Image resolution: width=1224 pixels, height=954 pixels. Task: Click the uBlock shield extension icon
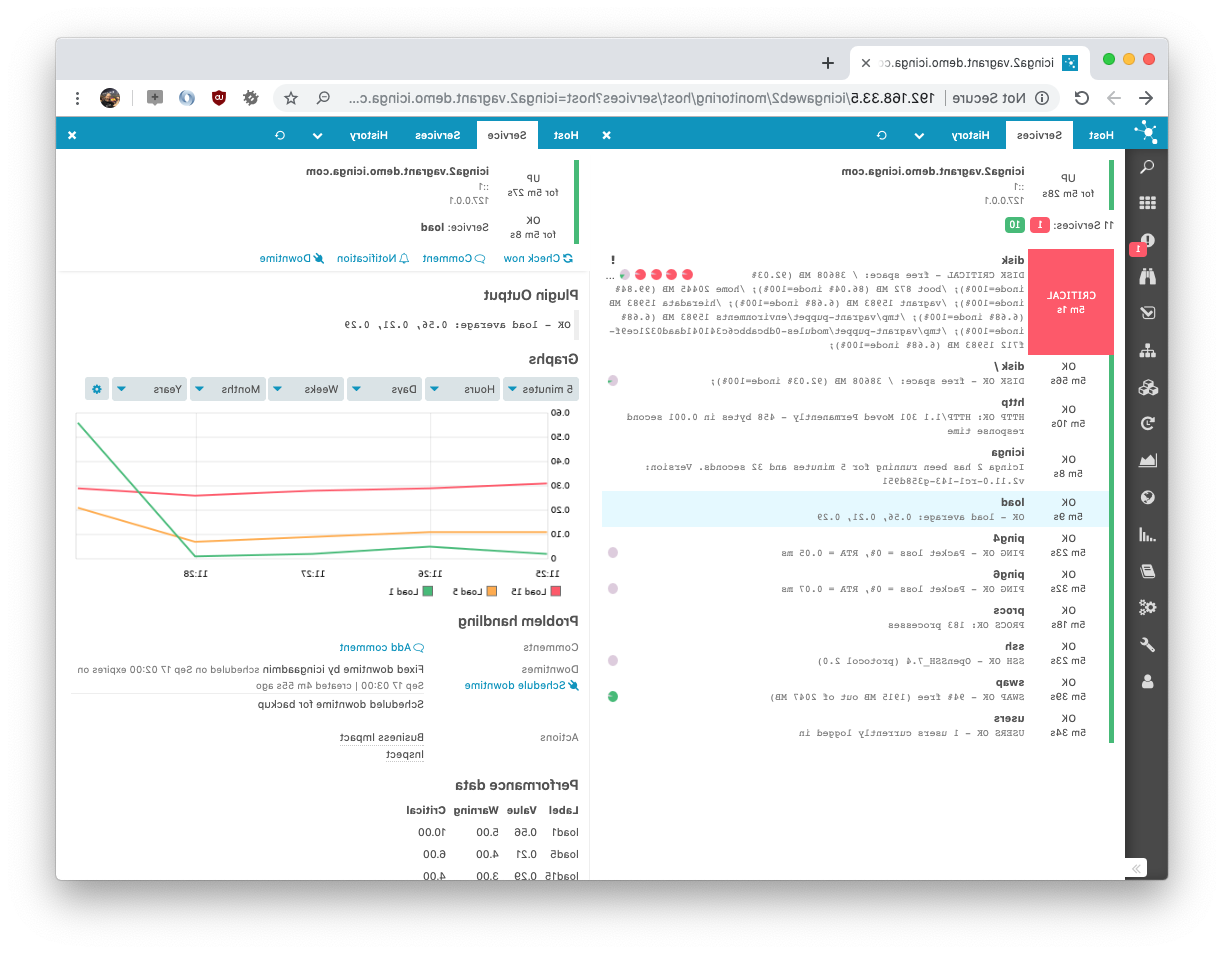pos(218,98)
